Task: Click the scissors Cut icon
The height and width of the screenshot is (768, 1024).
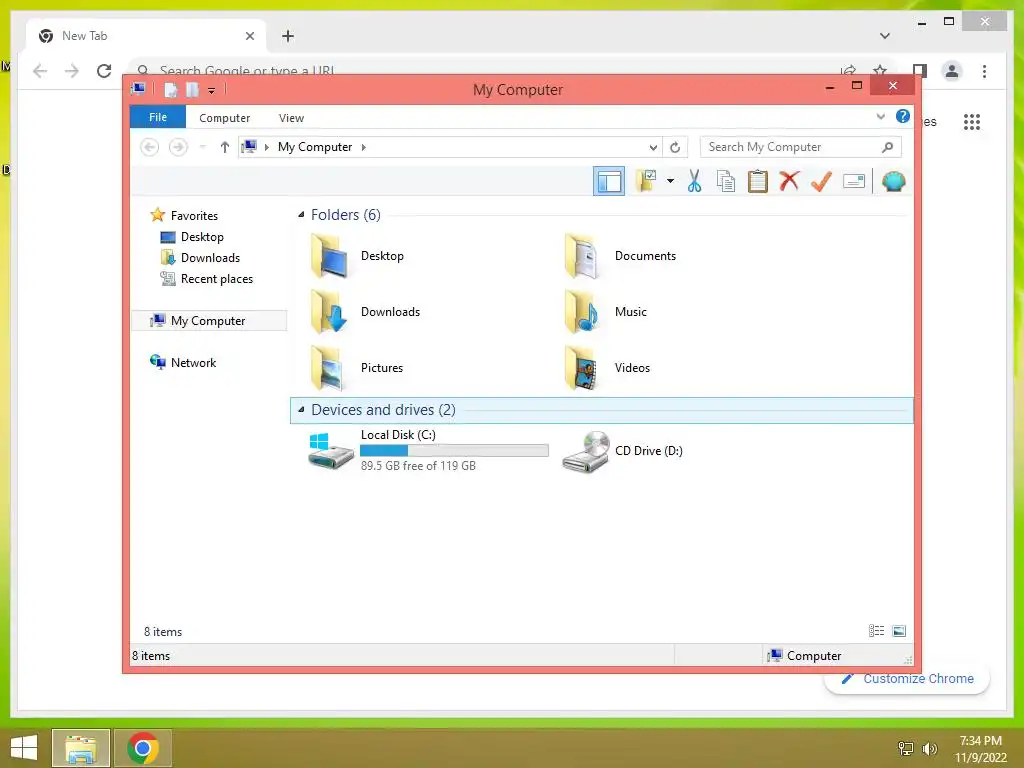Action: (694, 181)
